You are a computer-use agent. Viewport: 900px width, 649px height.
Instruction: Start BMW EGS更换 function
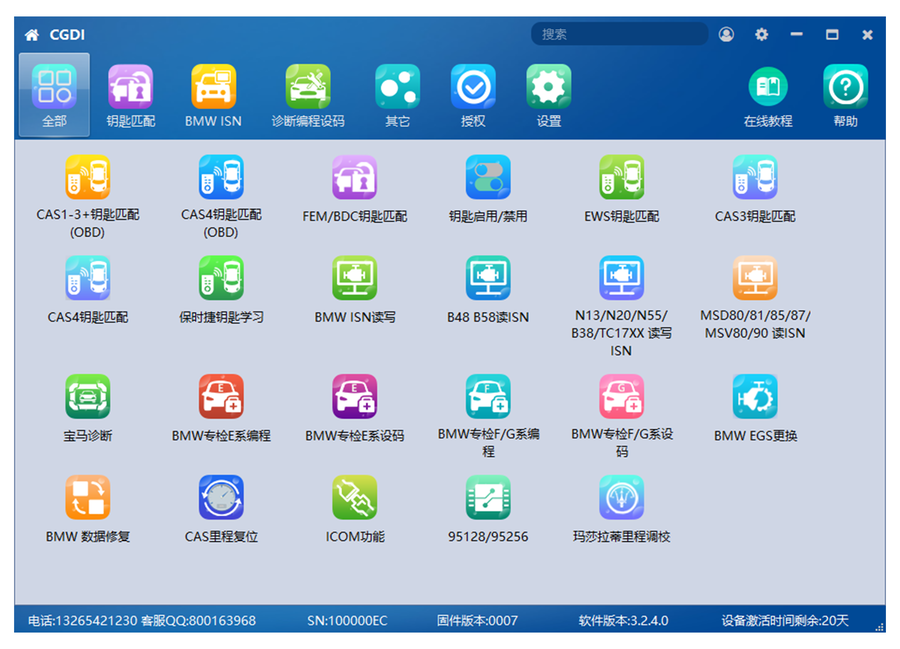(x=755, y=397)
